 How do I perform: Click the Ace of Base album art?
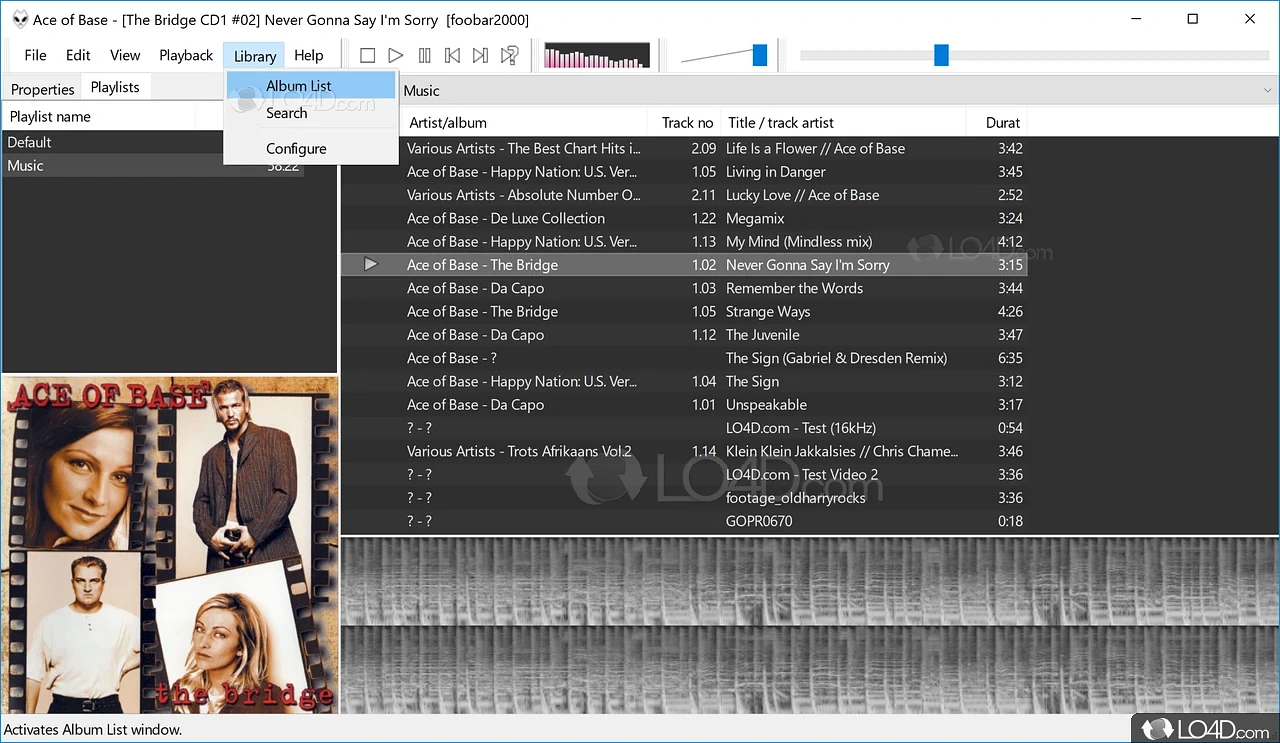tap(170, 545)
